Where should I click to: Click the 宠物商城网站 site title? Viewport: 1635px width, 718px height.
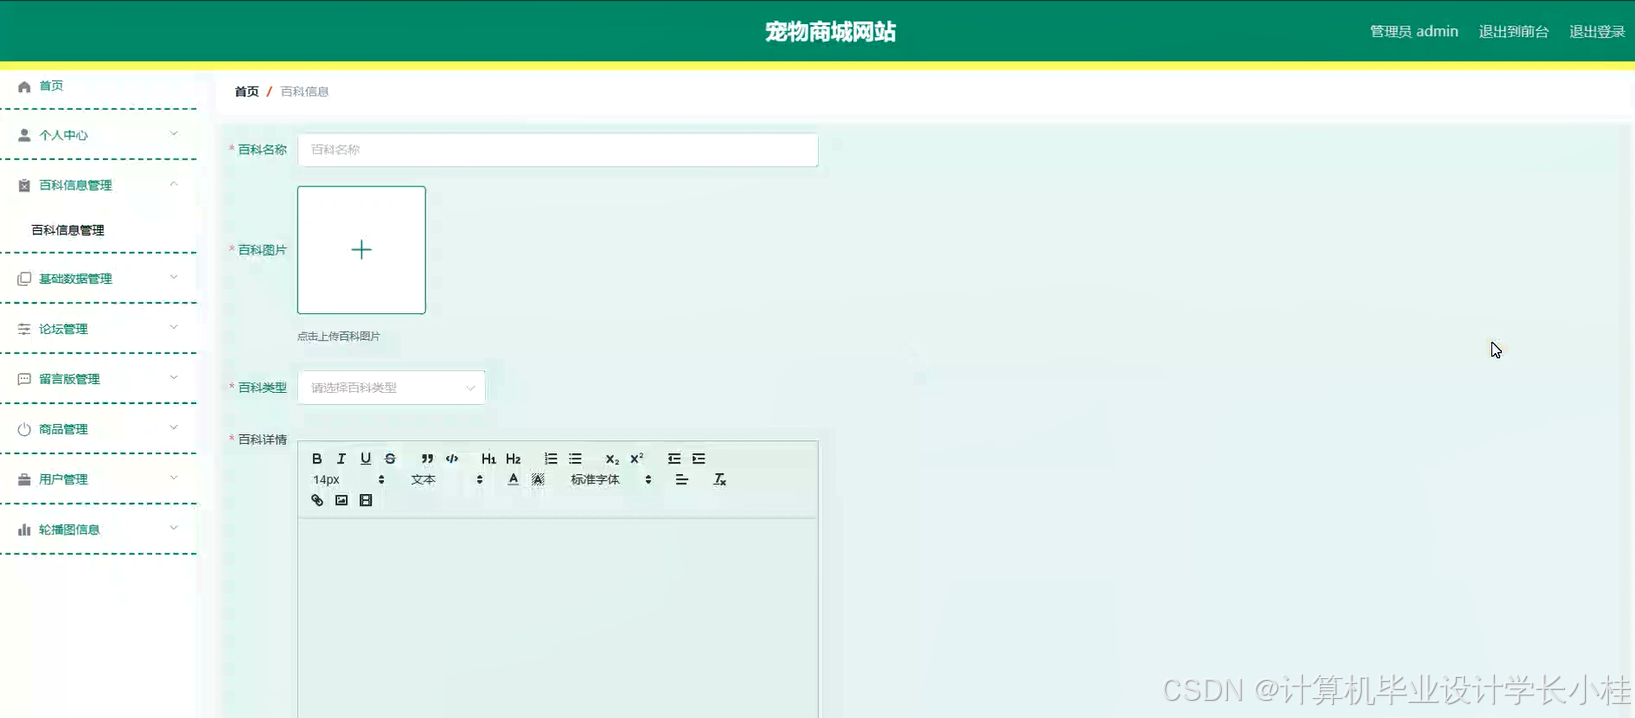point(831,32)
